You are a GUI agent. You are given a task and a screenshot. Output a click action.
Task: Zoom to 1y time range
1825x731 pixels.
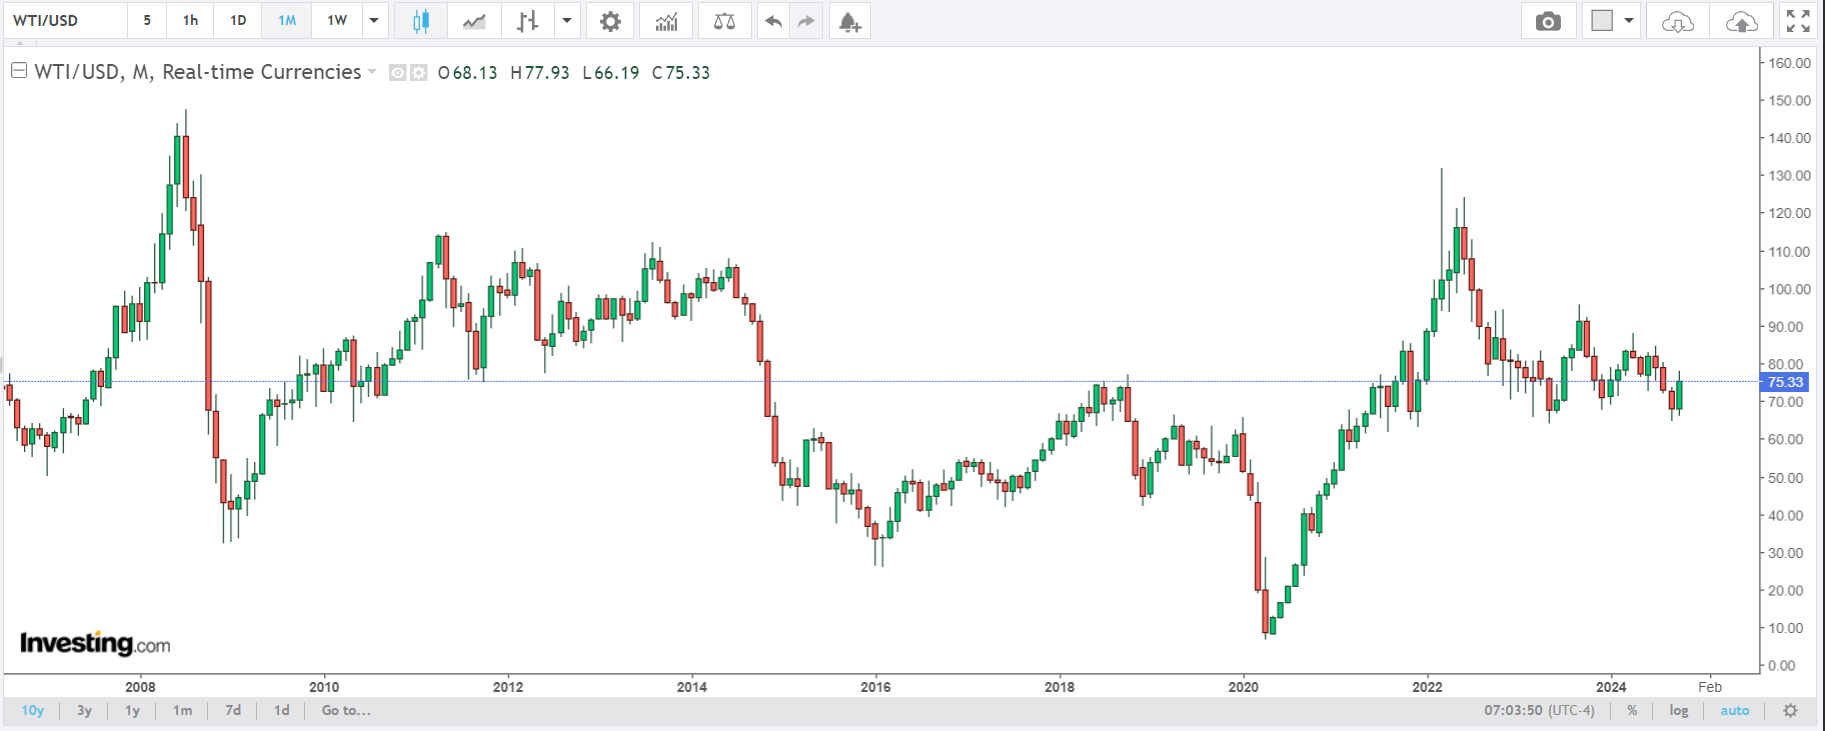pyautogui.click(x=132, y=710)
